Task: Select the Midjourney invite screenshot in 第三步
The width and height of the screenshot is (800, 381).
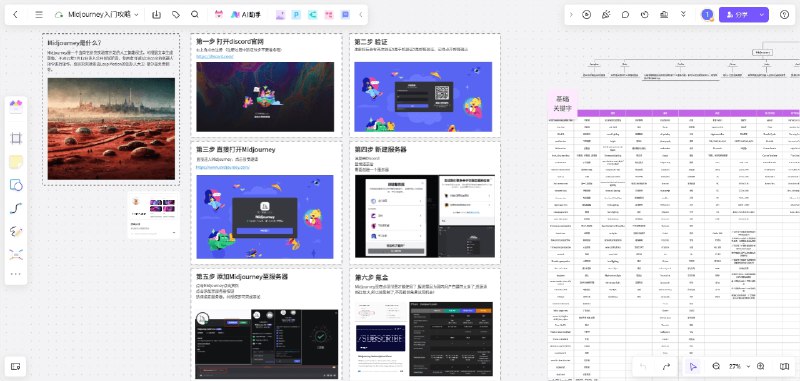Action: click(x=265, y=217)
